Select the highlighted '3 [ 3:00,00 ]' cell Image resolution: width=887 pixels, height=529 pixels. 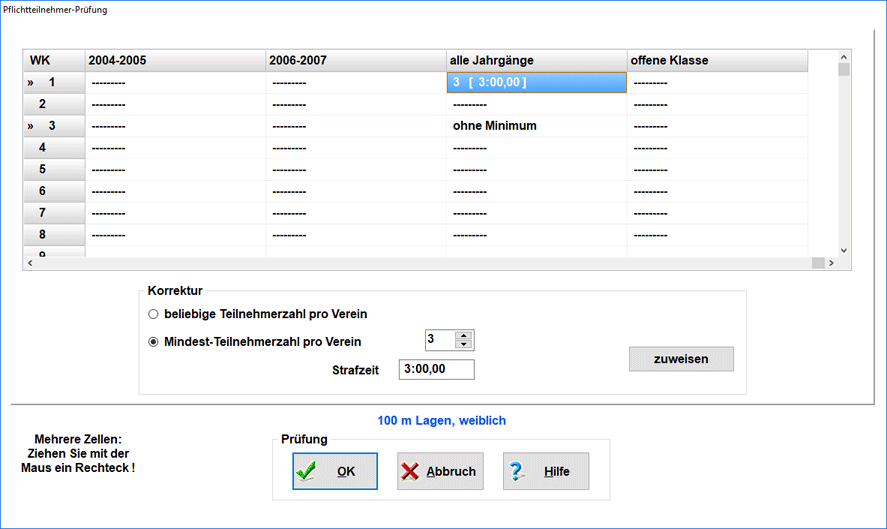click(536, 83)
